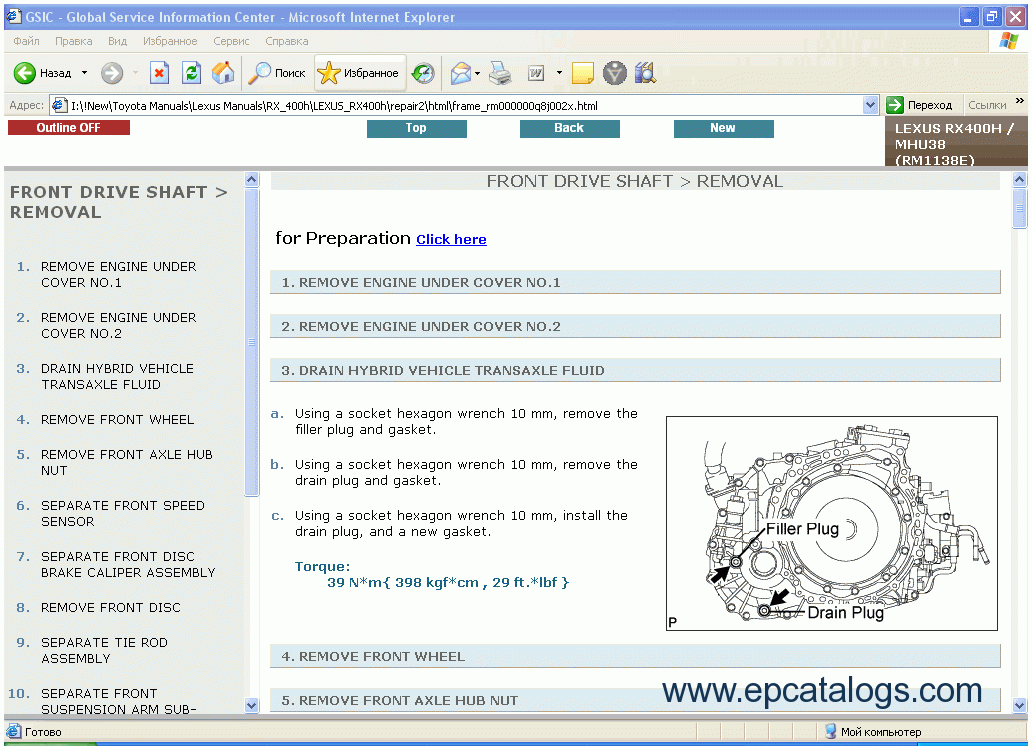
Task: Click the 'Готово' status bar text
Action: (43, 732)
